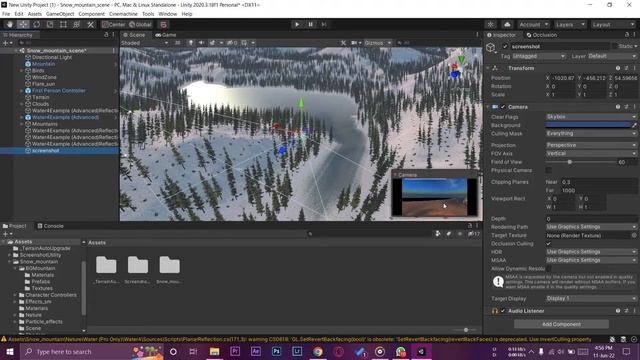This screenshot has height=360, width=640.
Task: Adjust the Project icon size slider
Action: point(465,330)
